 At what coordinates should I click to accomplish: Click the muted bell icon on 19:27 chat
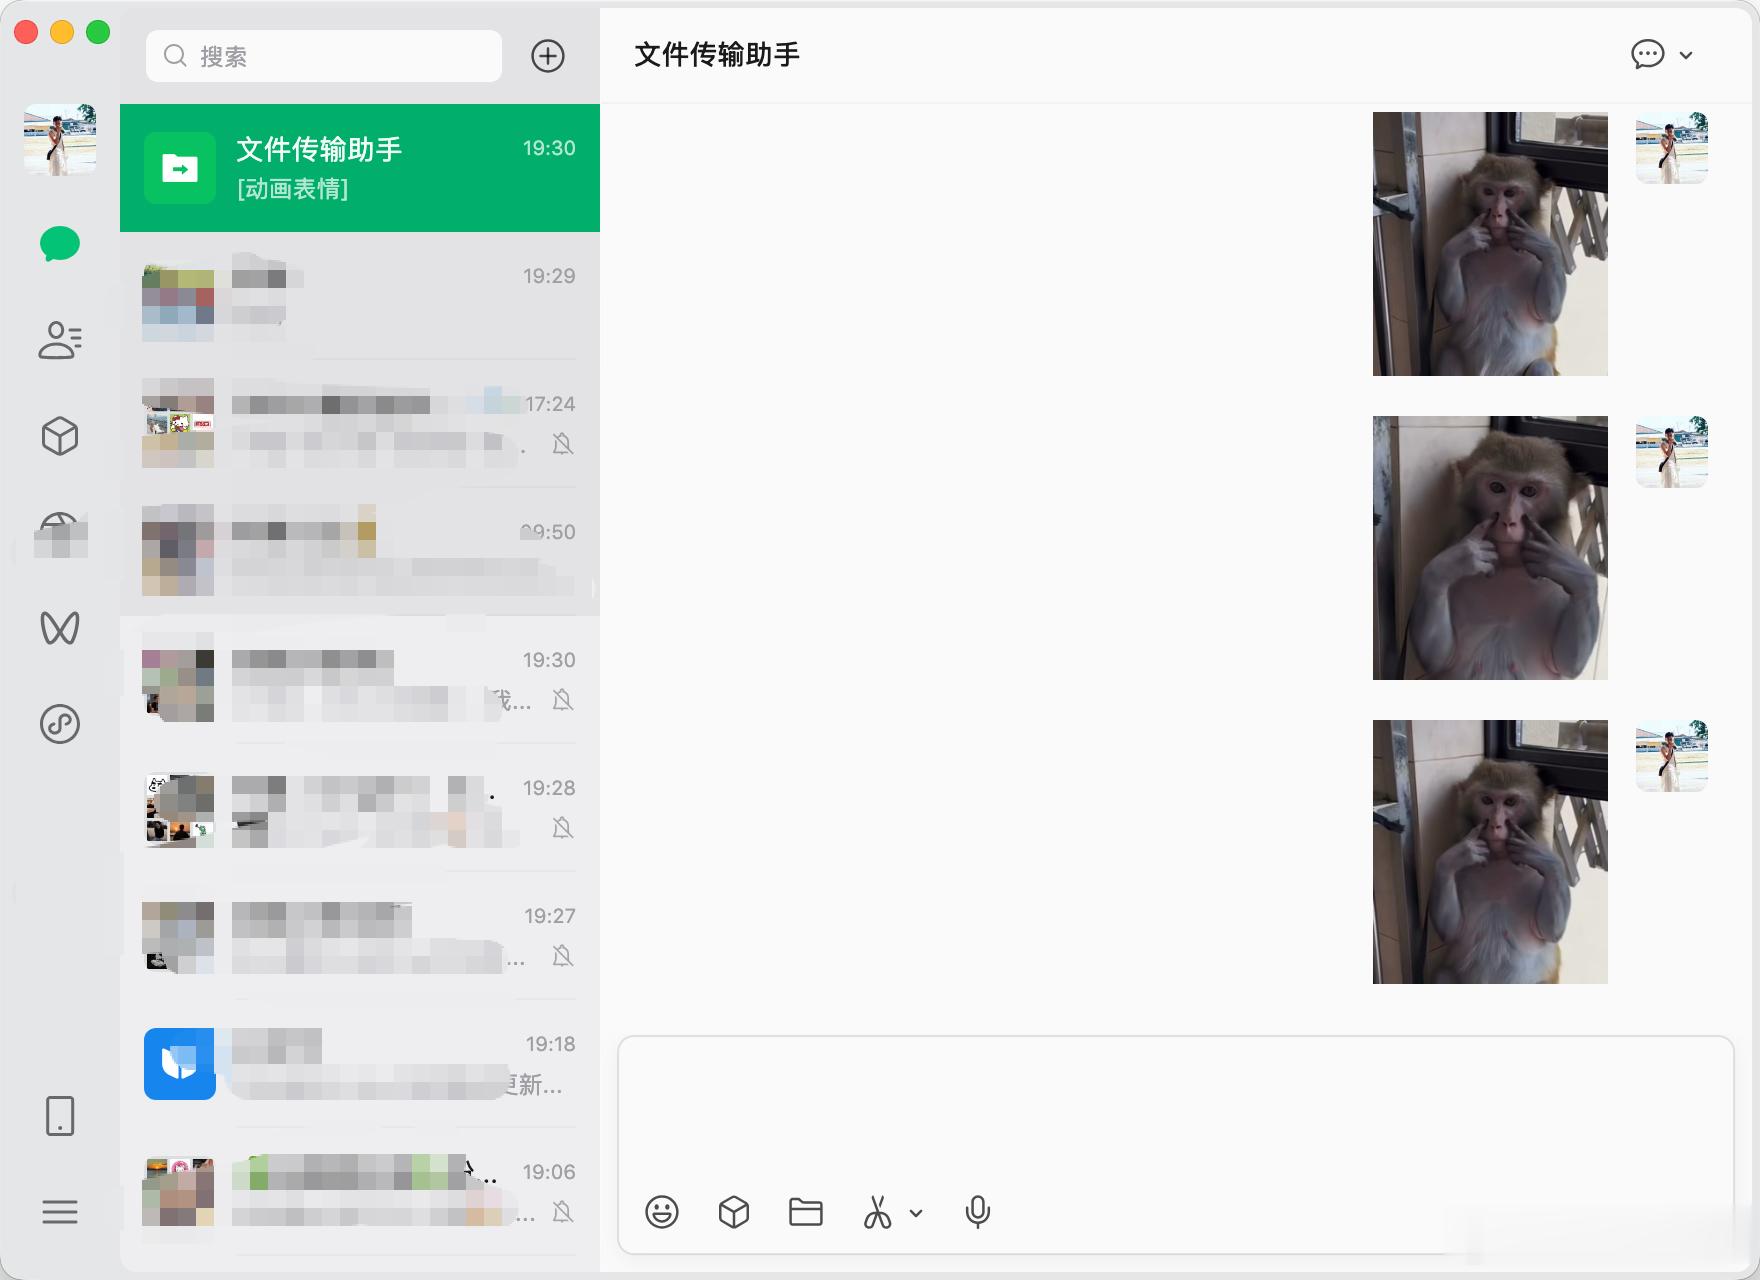pyautogui.click(x=563, y=956)
